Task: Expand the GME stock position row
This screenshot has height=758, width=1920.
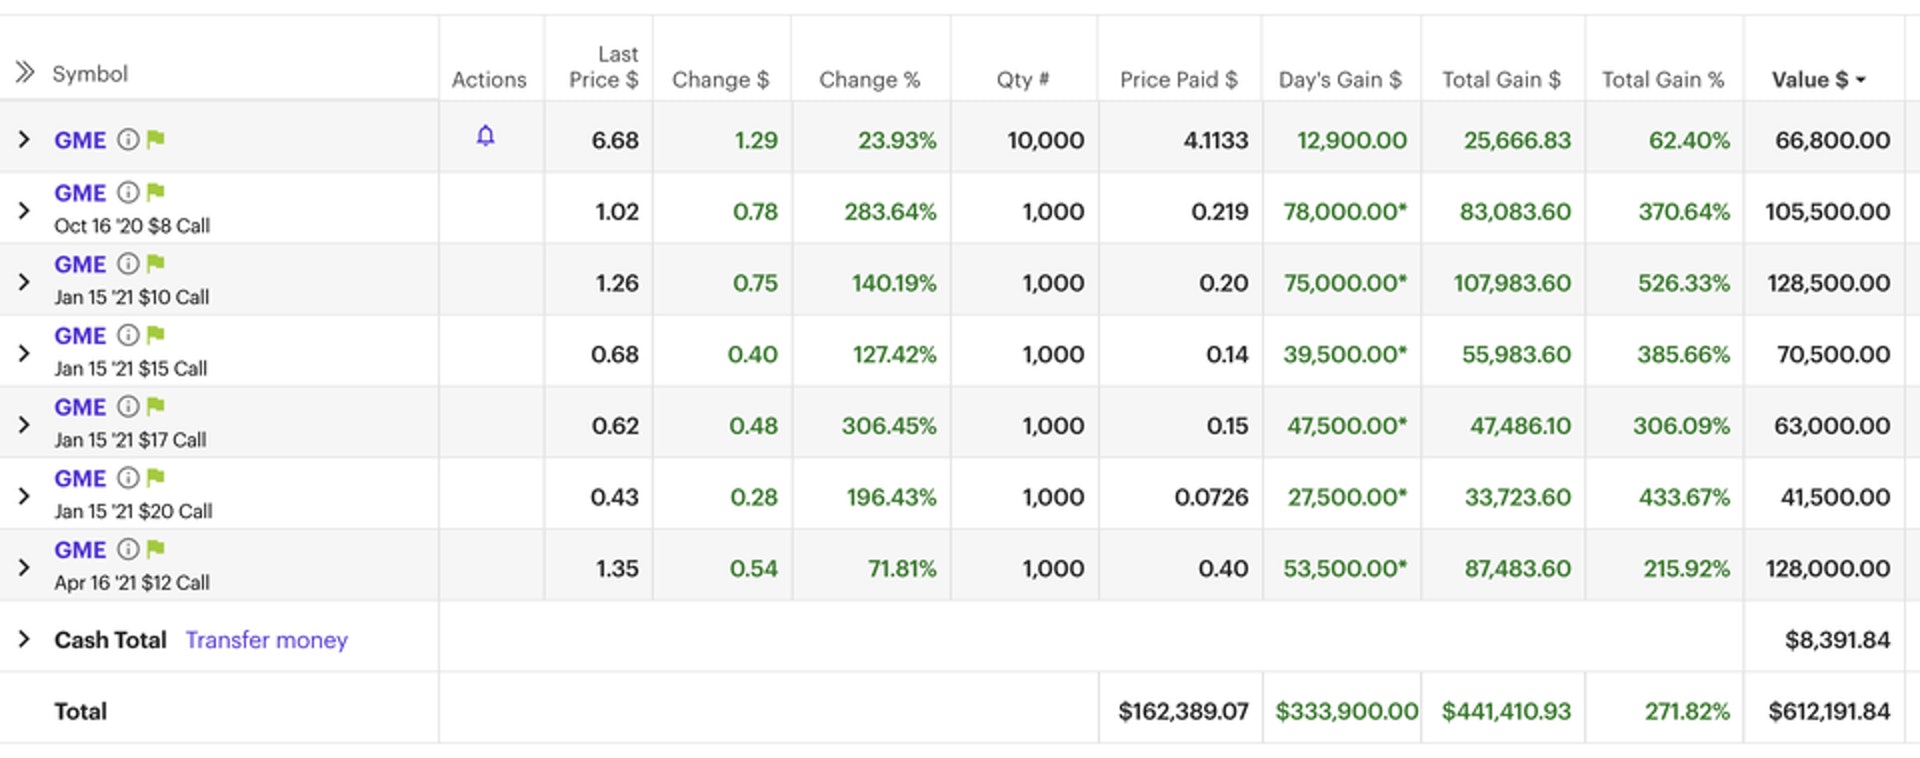Action: click(x=25, y=139)
